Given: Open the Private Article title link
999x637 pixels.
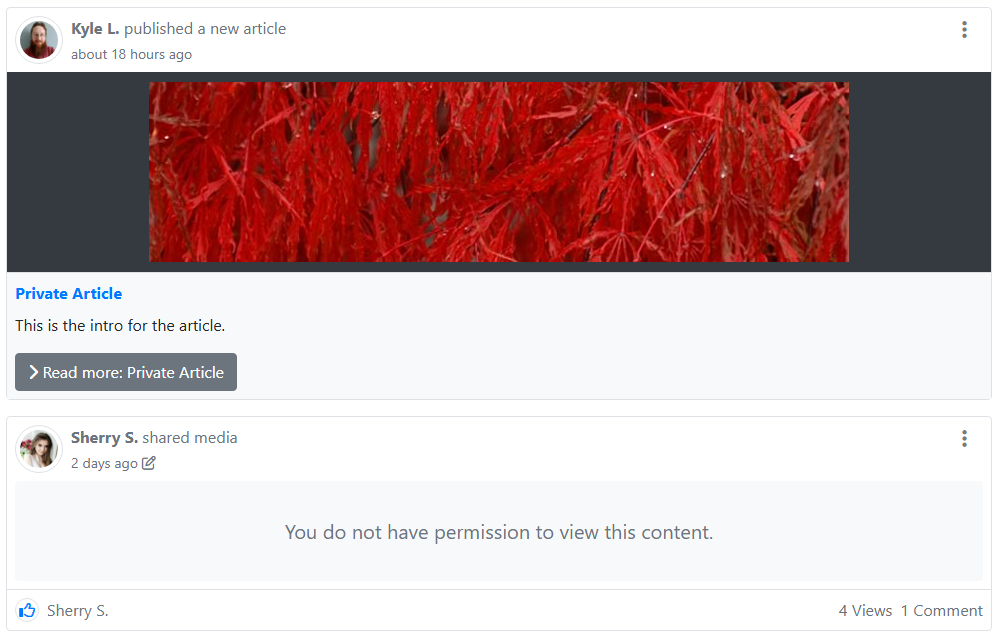Looking at the screenshot, I should (69, 294).
